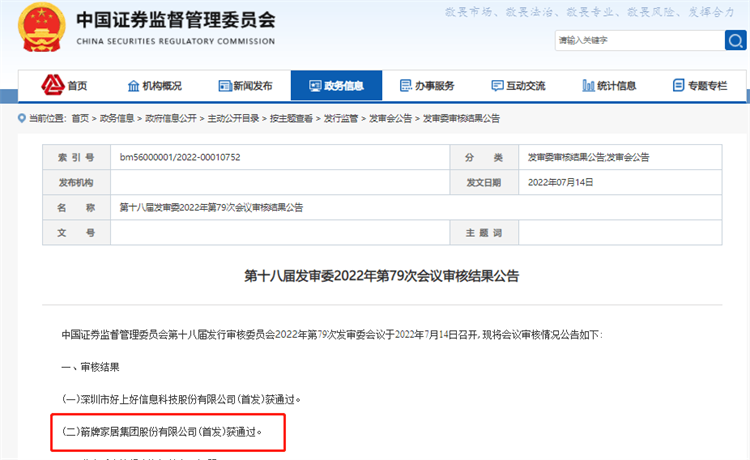Viewport: 750px width, 460px height.
Task: Click the 主题词 label cell
Action: 484,233
